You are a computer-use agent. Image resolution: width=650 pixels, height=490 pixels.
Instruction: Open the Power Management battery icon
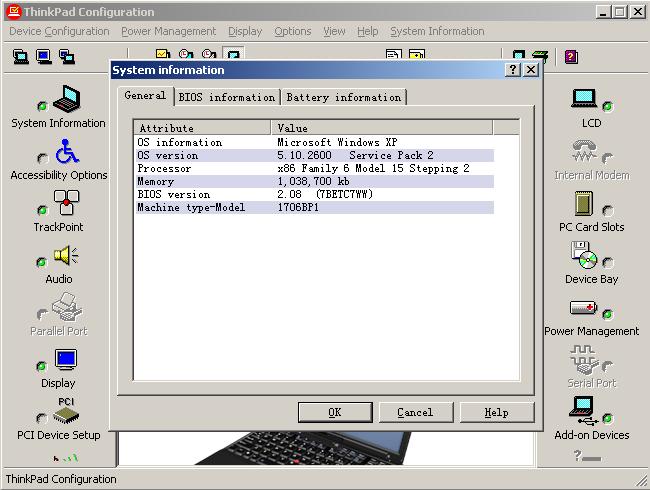pos(583,308)
